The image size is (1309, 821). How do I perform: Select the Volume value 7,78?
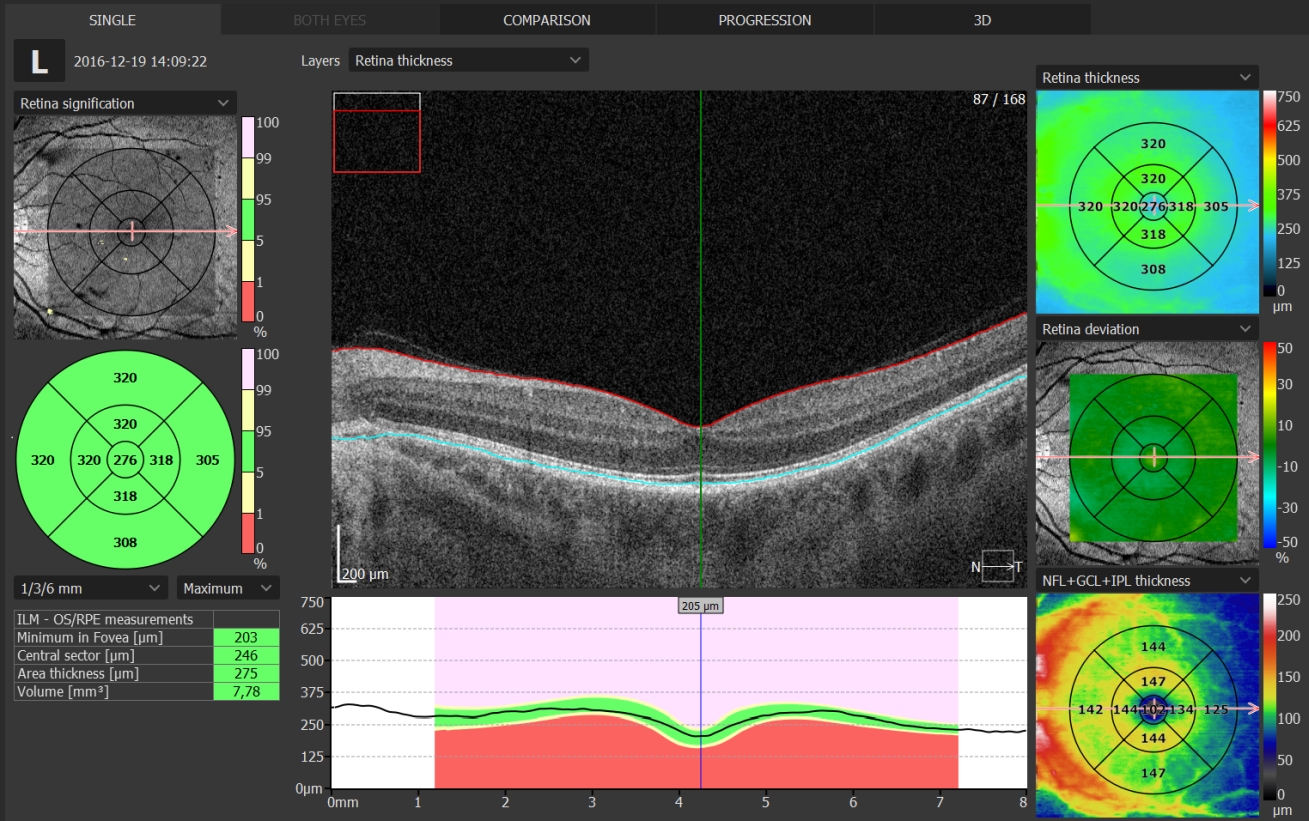246,691
